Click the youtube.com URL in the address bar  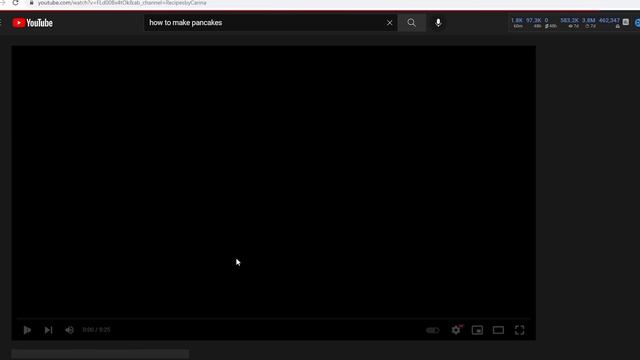122,3
